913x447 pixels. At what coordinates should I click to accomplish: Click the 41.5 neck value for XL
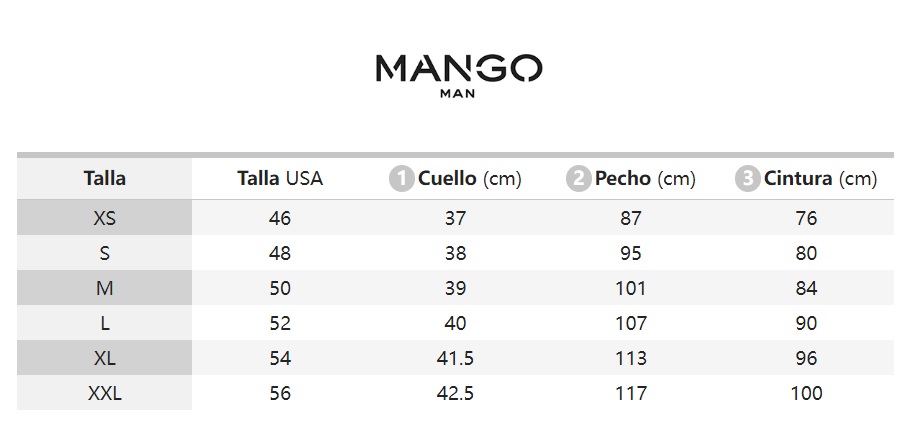455,358
